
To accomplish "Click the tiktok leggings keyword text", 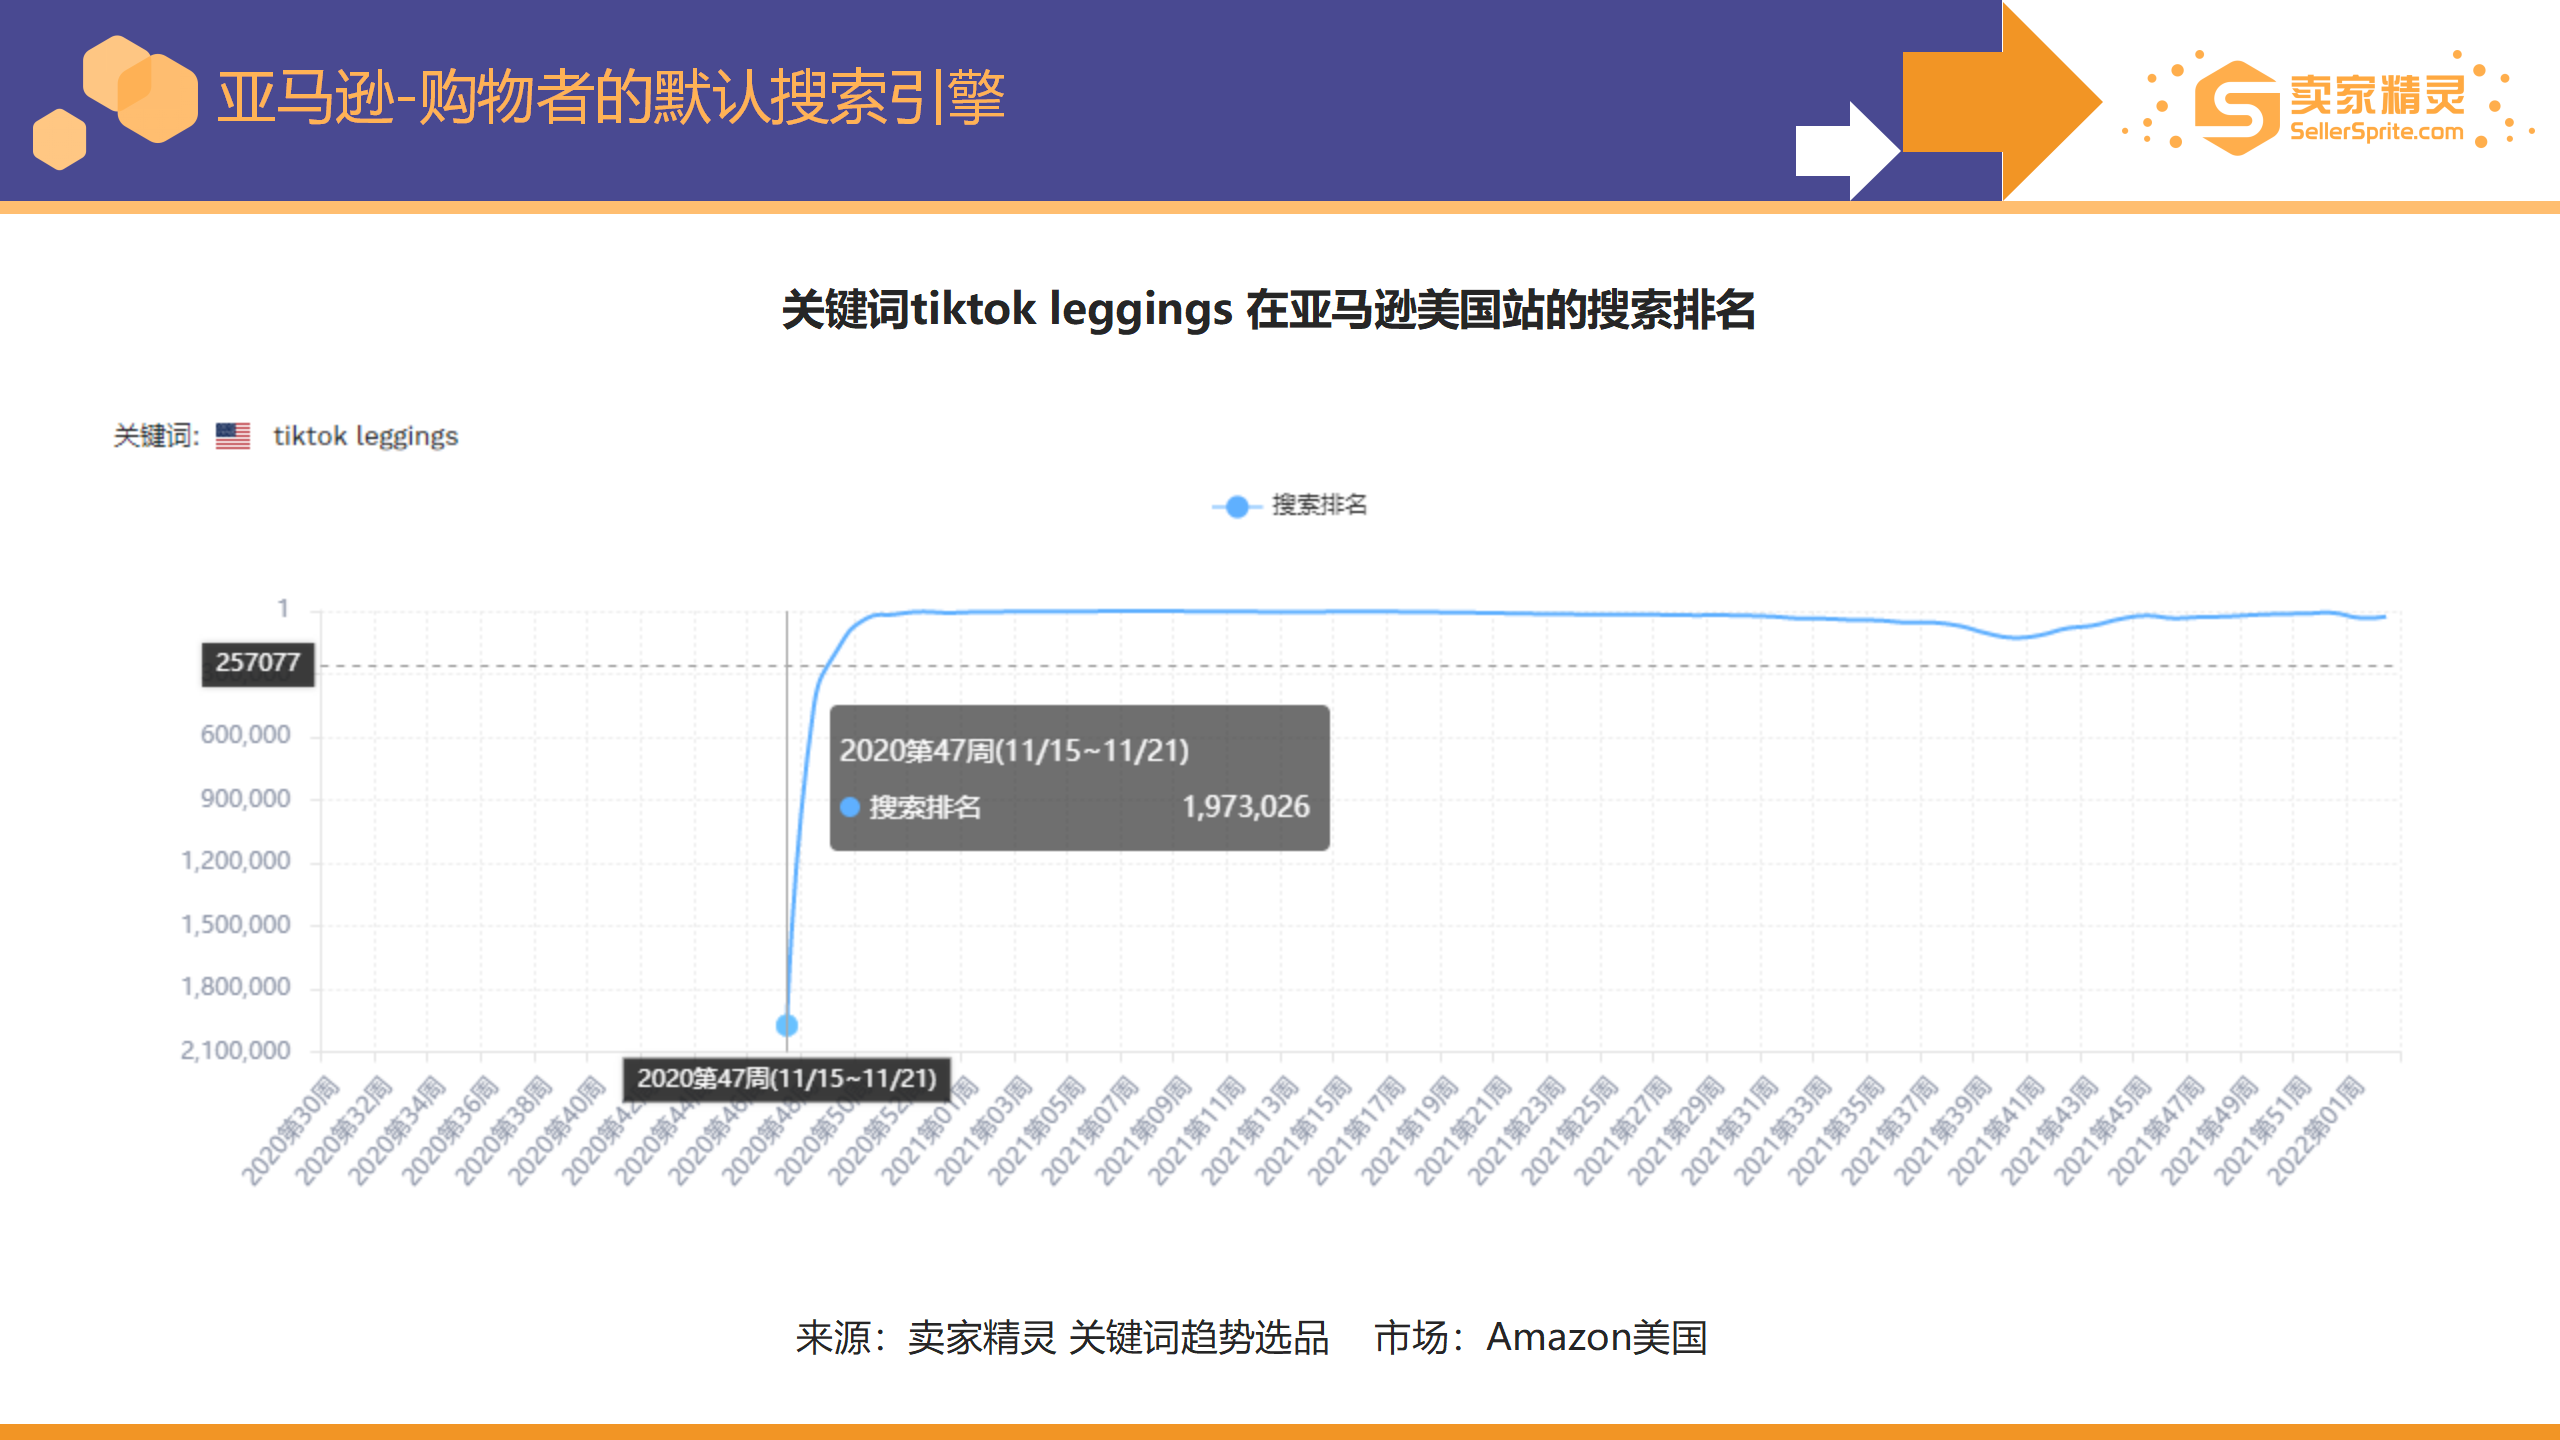I will 365,437.
